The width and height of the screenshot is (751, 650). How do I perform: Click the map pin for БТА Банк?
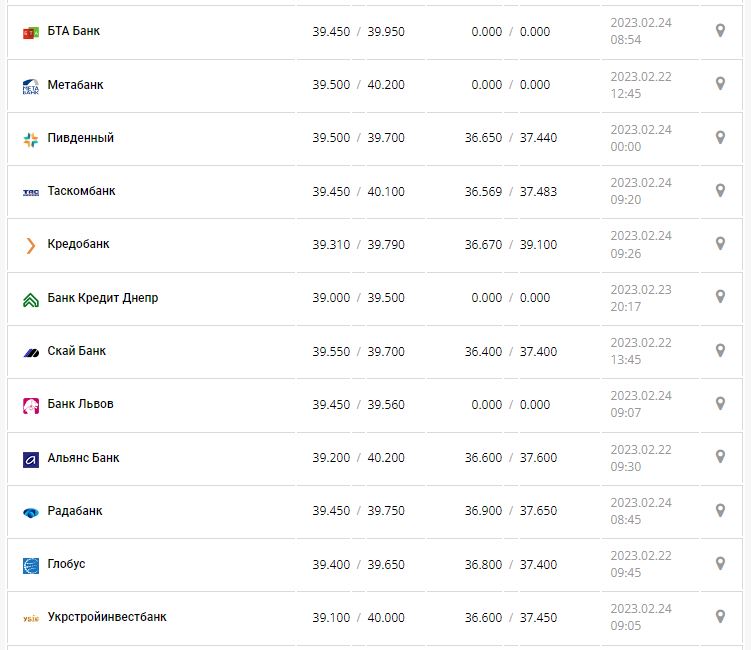point(720,31)
